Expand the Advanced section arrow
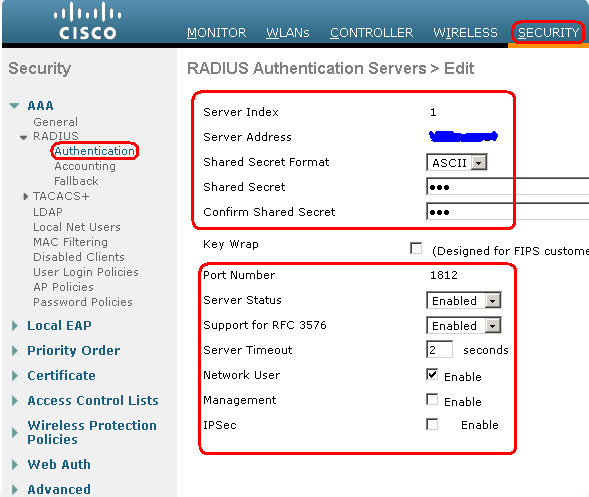The height and width of the screenshot is (497, 589). (x=15, y=489)
